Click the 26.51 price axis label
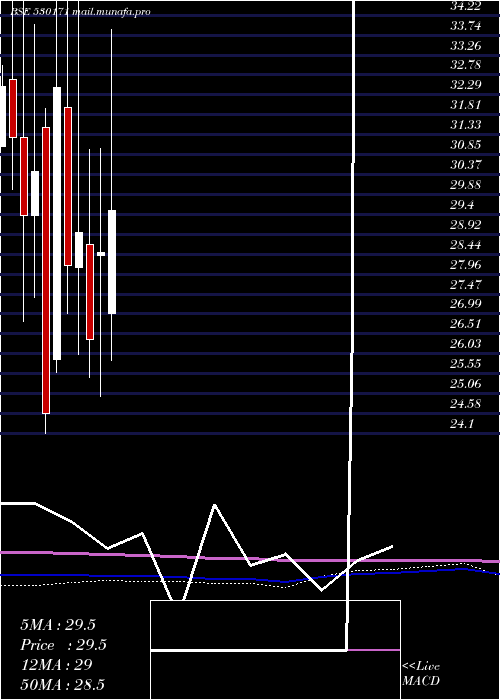The width and height of the screenshot is (500, 700). point(466,324)
